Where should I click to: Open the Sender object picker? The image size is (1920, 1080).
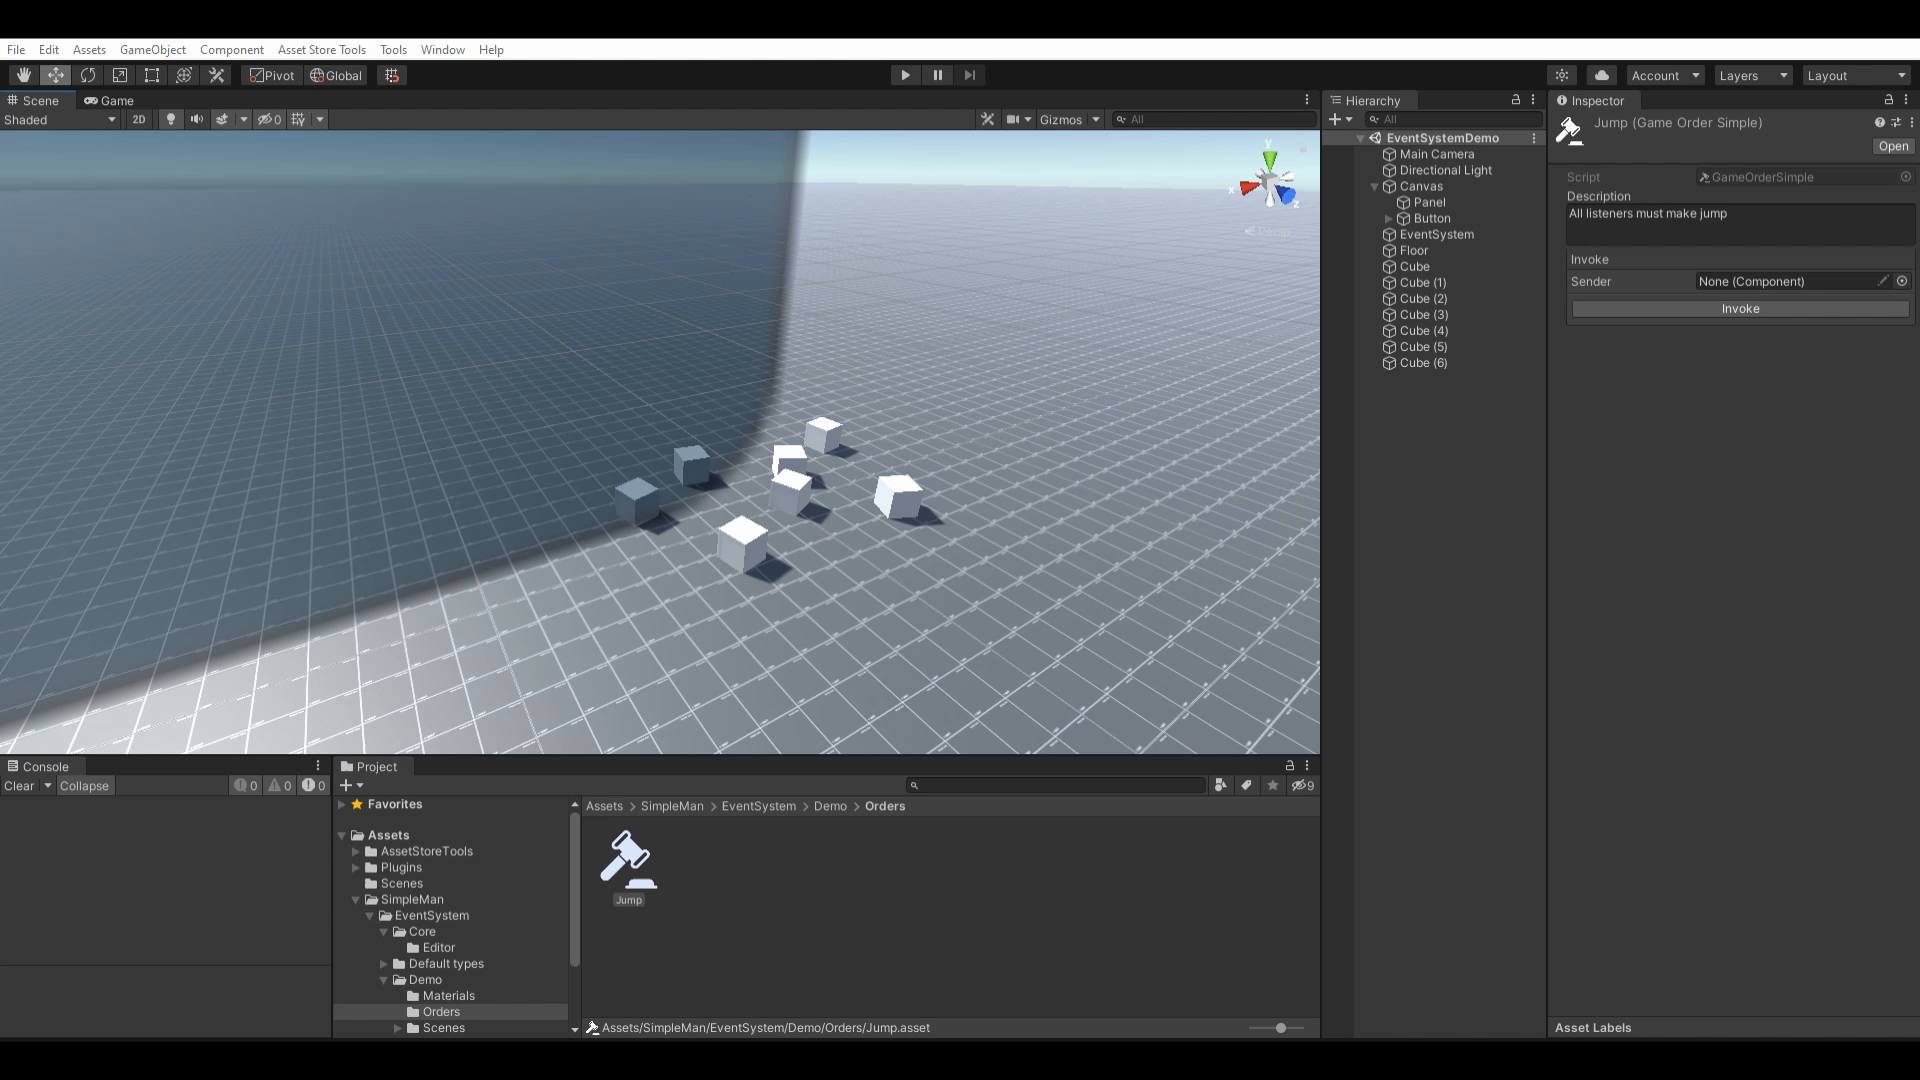pyautogui.click(x=1902, y=281)
